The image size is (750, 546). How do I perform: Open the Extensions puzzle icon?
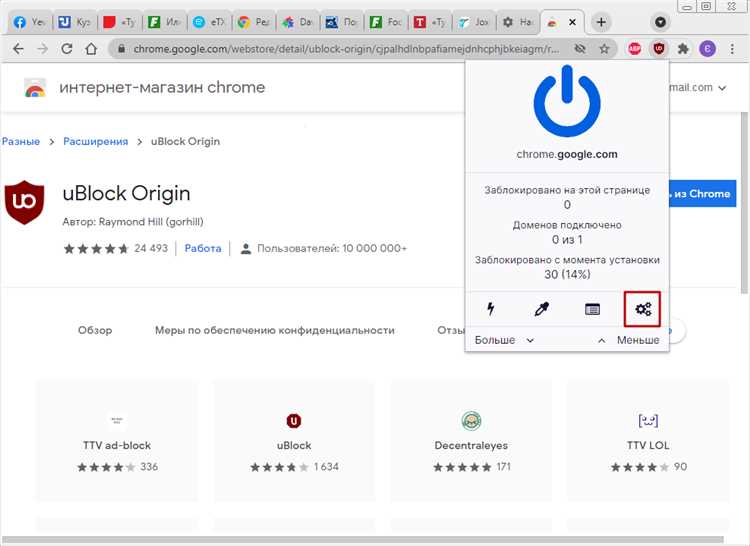[x=683, y=48]
